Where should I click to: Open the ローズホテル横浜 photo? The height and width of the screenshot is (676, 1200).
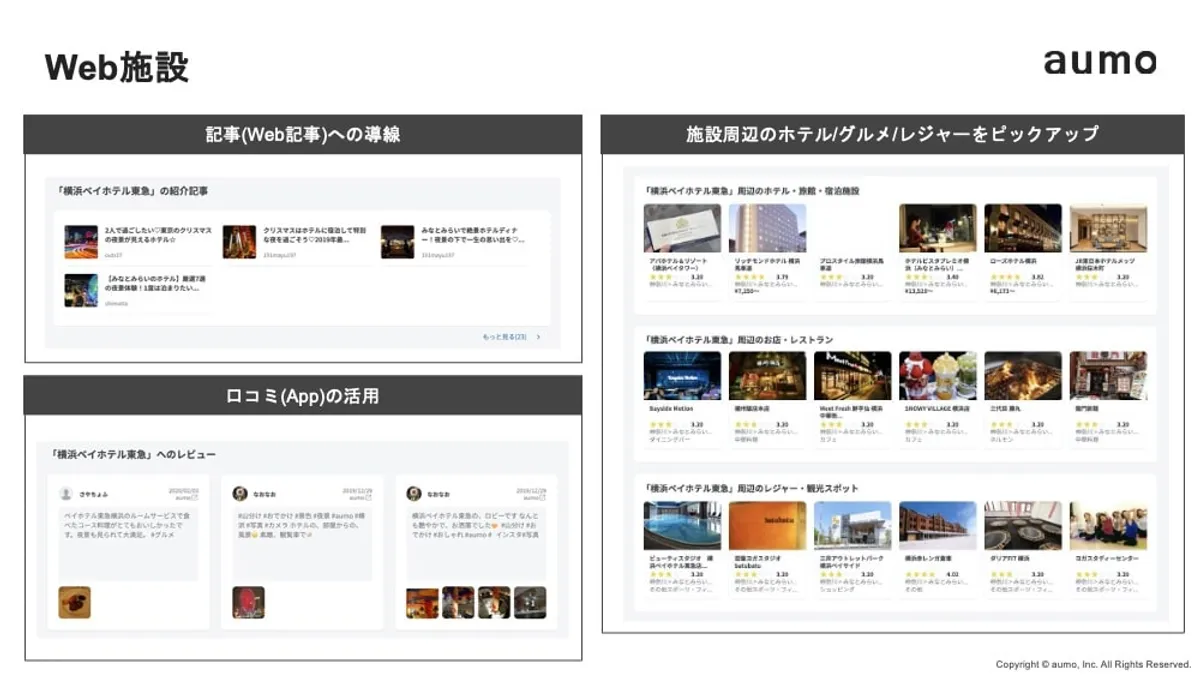[x=1023, y=228]
